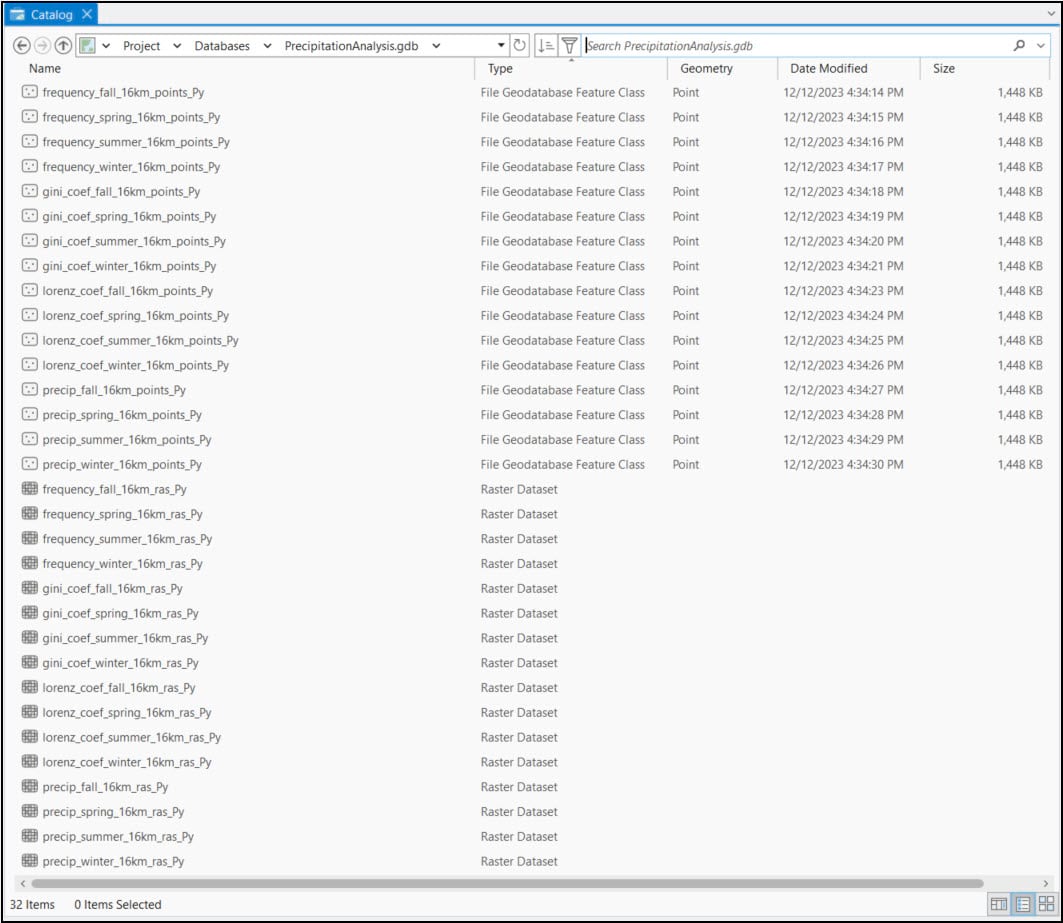1063x923 pixels.
Task: Sort by the Name column header
Action: [45, 68]
